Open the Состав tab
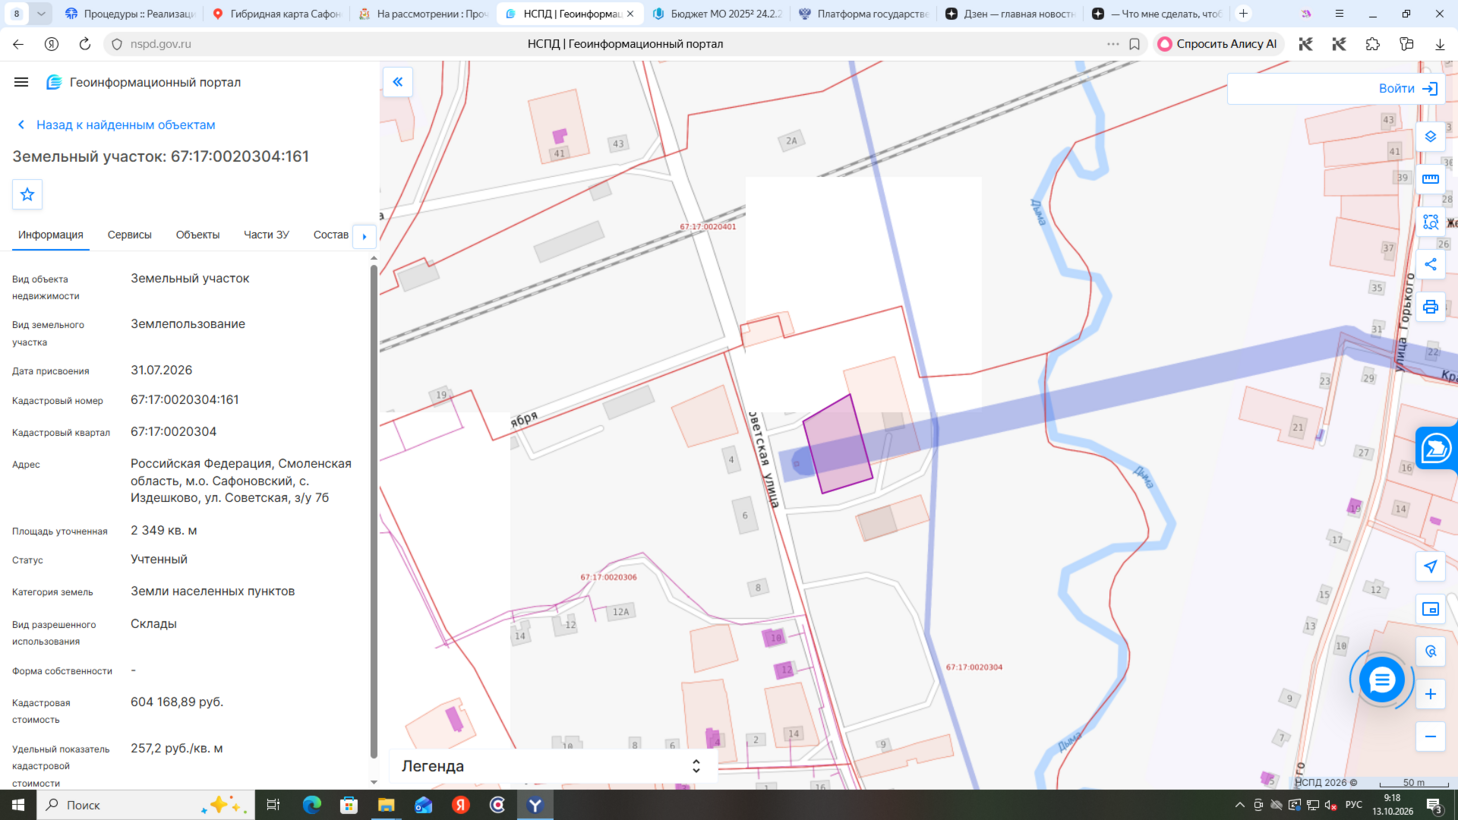 click(x=331, y=235)
